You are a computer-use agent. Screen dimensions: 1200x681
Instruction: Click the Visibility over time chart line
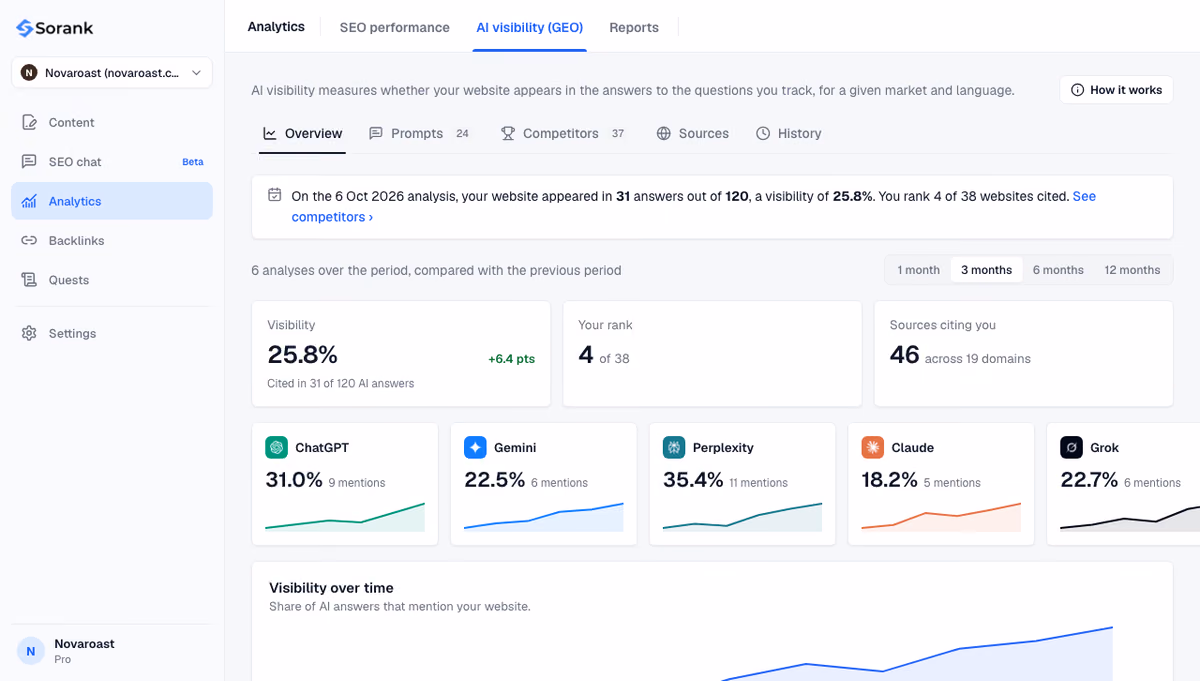click(x=917, y=654)
